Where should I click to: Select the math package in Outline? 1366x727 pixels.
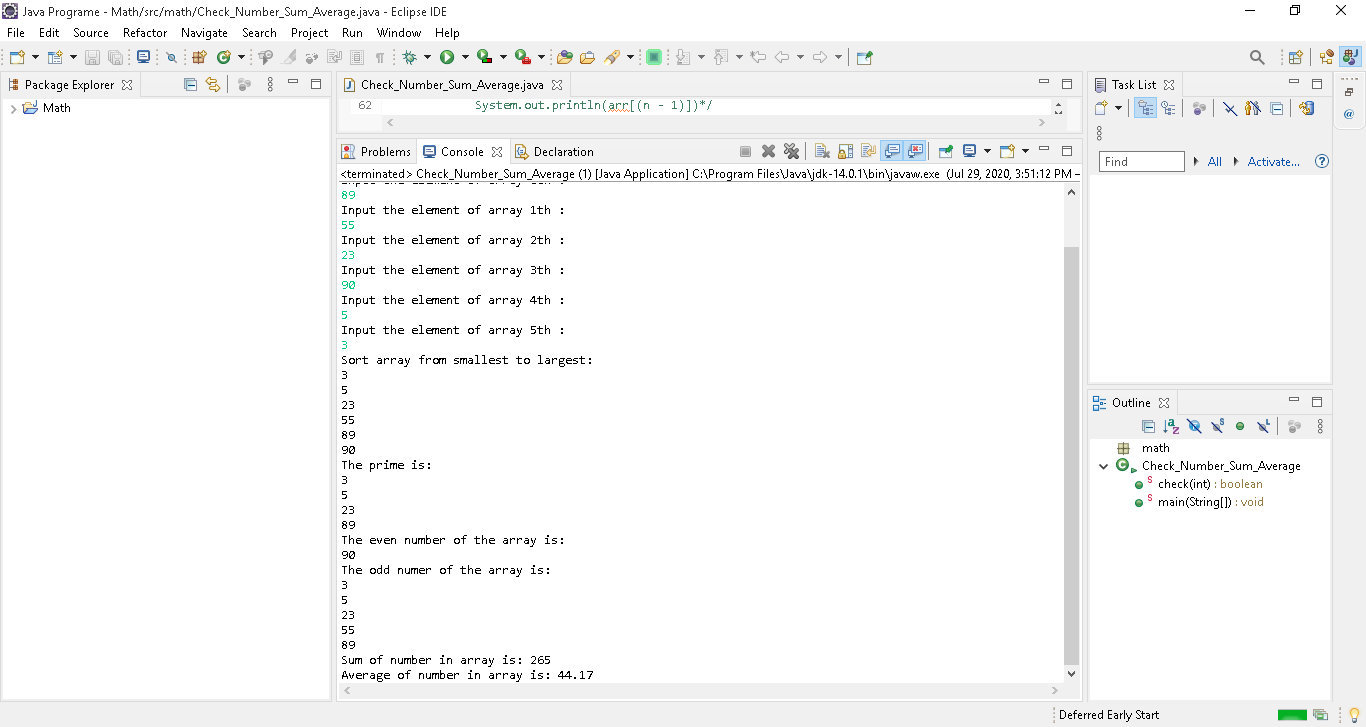click(1155, 448)
